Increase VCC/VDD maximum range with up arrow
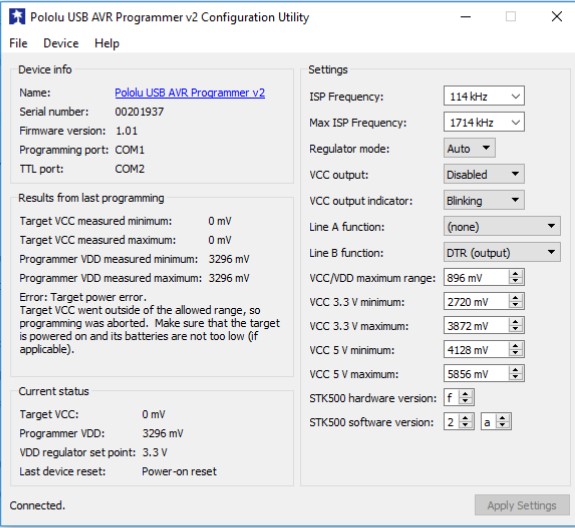 pyautogui.click(x=516, y=274)
